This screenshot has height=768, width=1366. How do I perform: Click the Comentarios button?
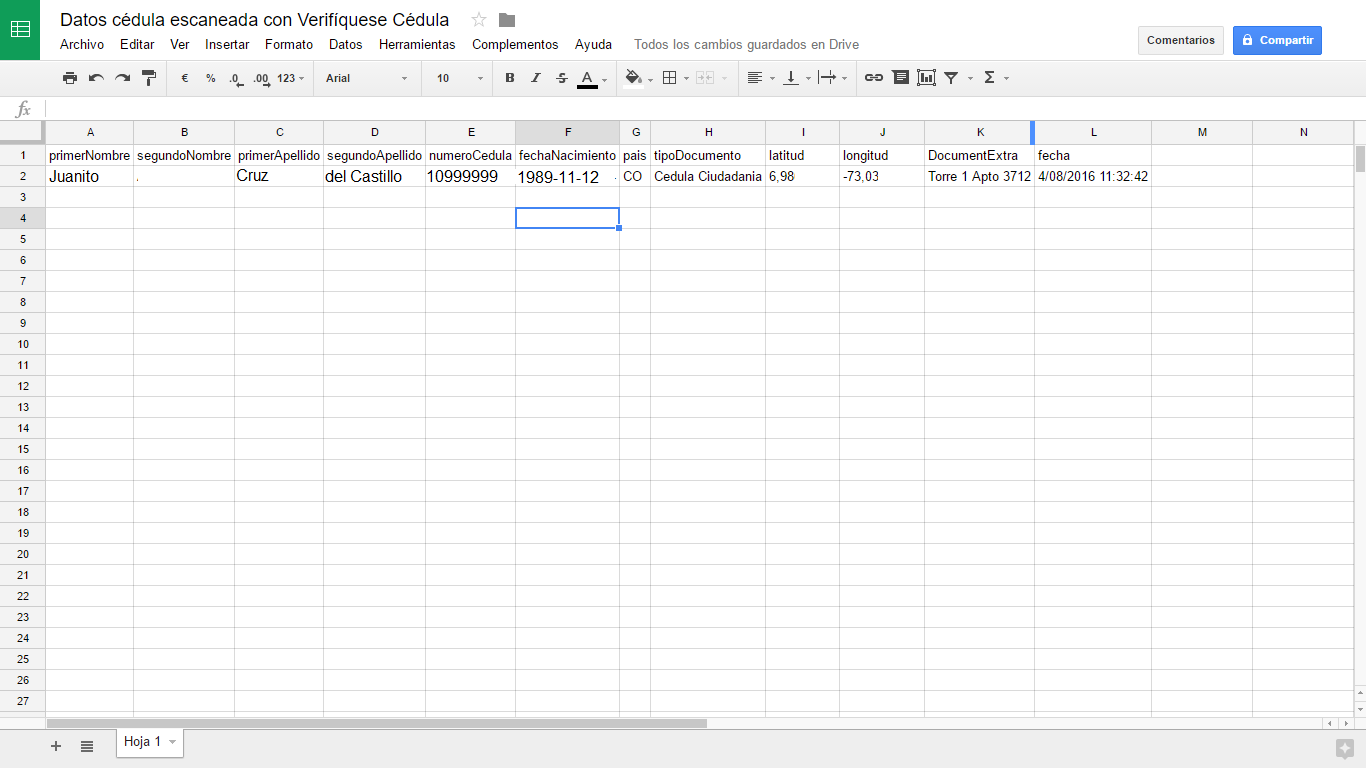tap(1181, 40)
